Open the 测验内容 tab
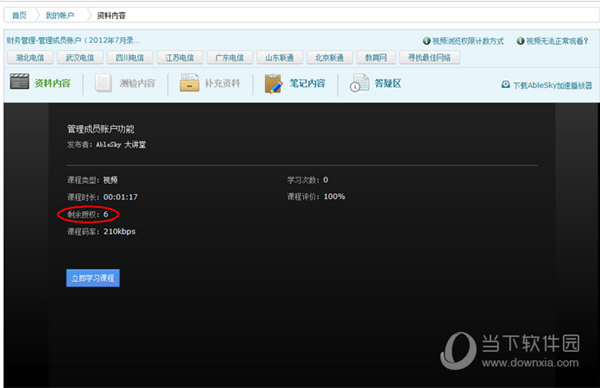600x388 pixels. 137,83
